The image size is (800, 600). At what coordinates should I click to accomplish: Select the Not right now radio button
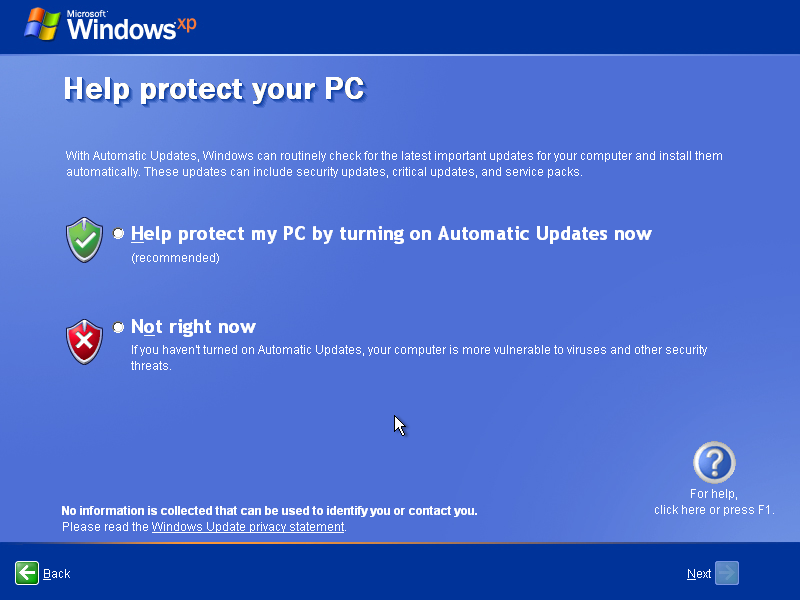pyautogui.click(x=119, y=327)
